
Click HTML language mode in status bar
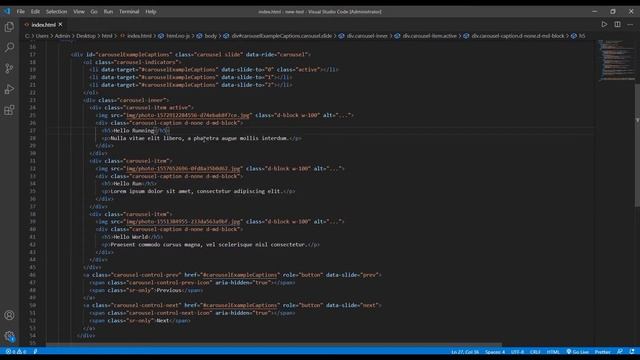tap(553, 351)
